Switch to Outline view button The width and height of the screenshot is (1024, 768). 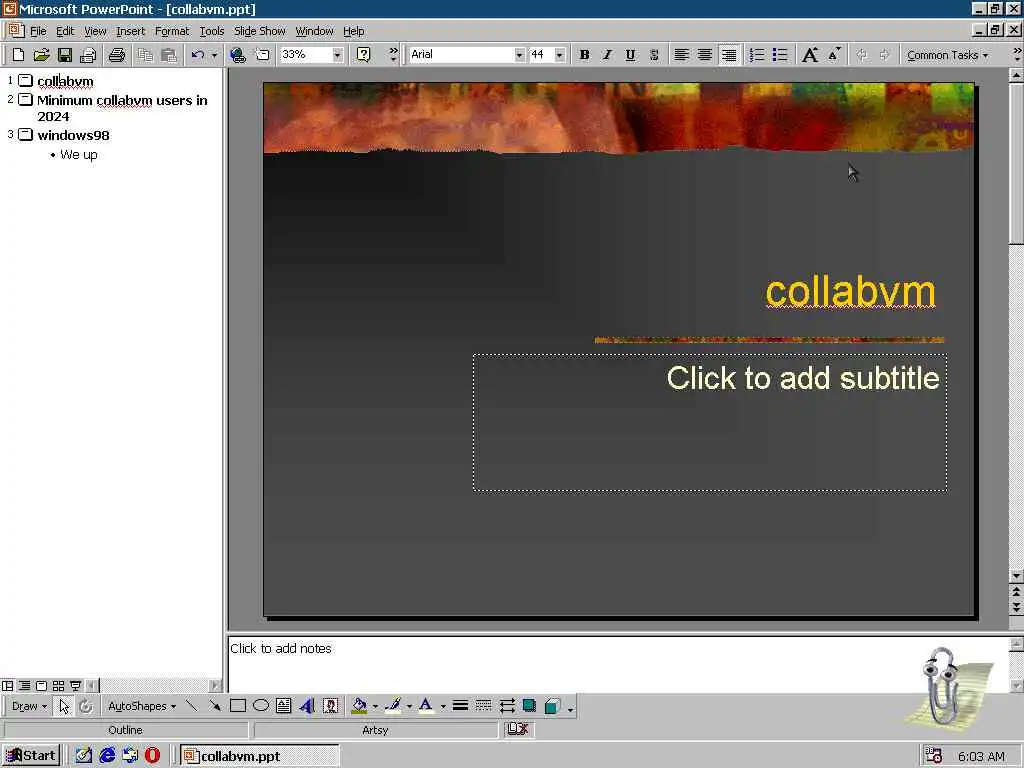coord(24,686)
